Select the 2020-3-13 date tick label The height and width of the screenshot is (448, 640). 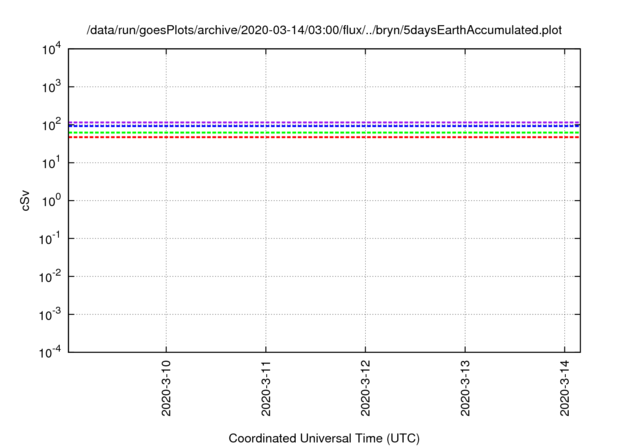(465, 389)
